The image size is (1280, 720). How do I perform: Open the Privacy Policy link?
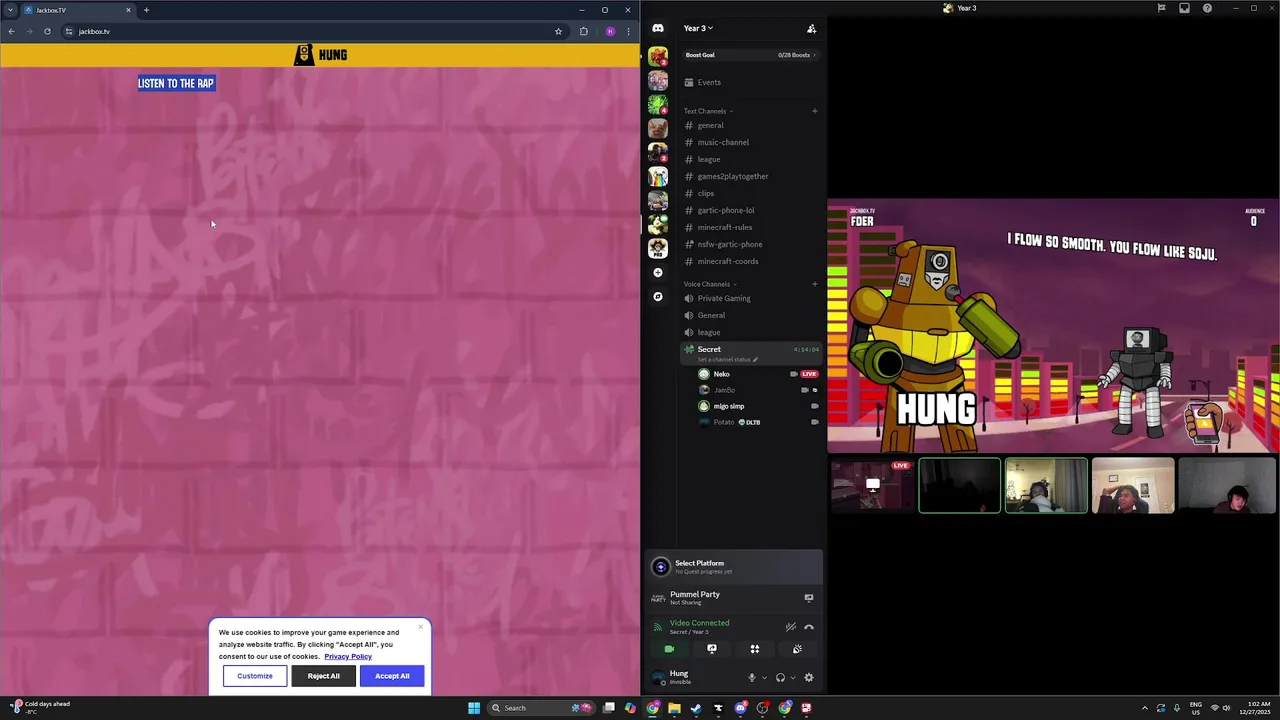[x=348, y=656]
